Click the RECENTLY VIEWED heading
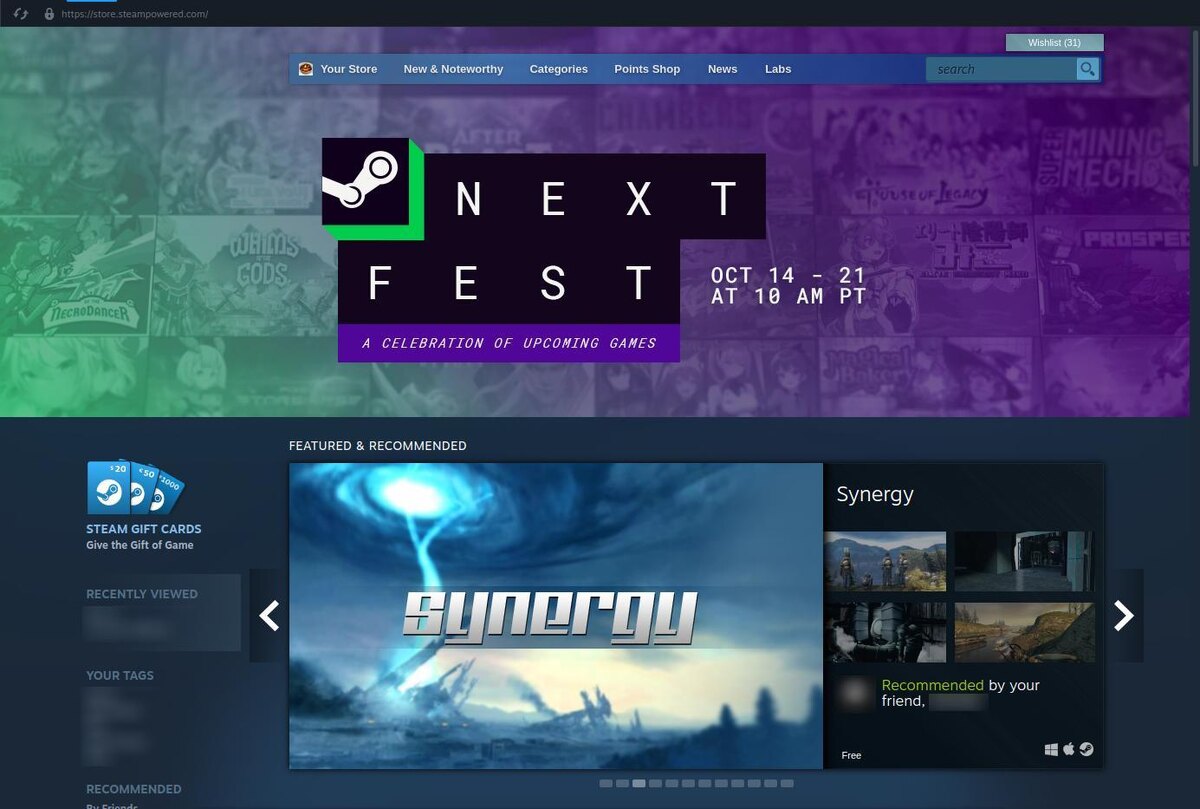This screenshot has height=809, width=1200. [142, 594]
